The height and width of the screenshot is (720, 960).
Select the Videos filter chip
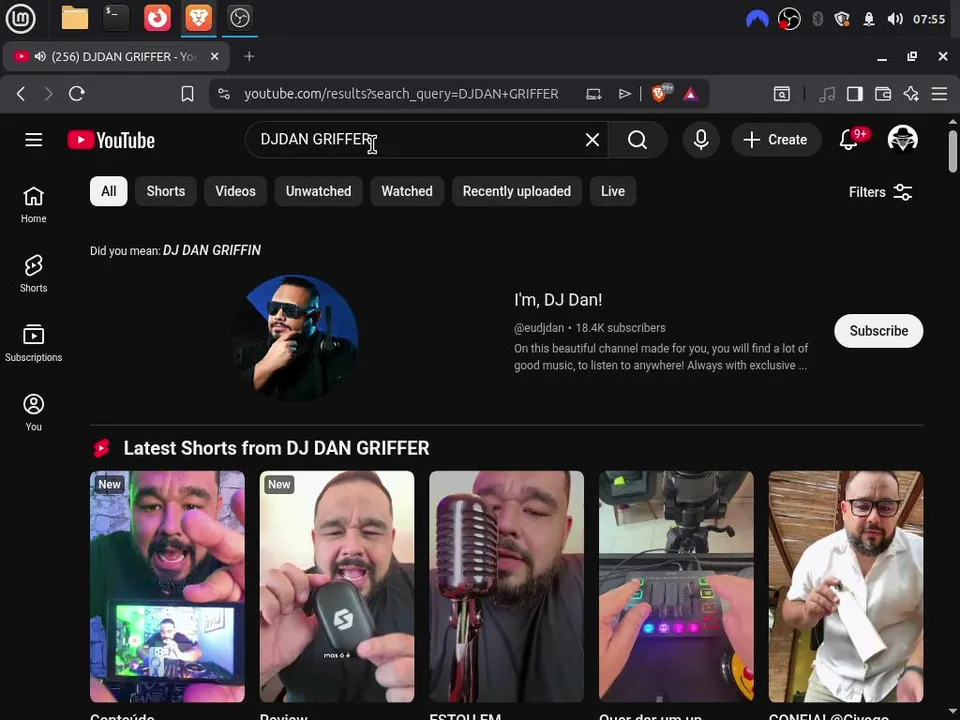pyautogui.click(x=235, y=191)
